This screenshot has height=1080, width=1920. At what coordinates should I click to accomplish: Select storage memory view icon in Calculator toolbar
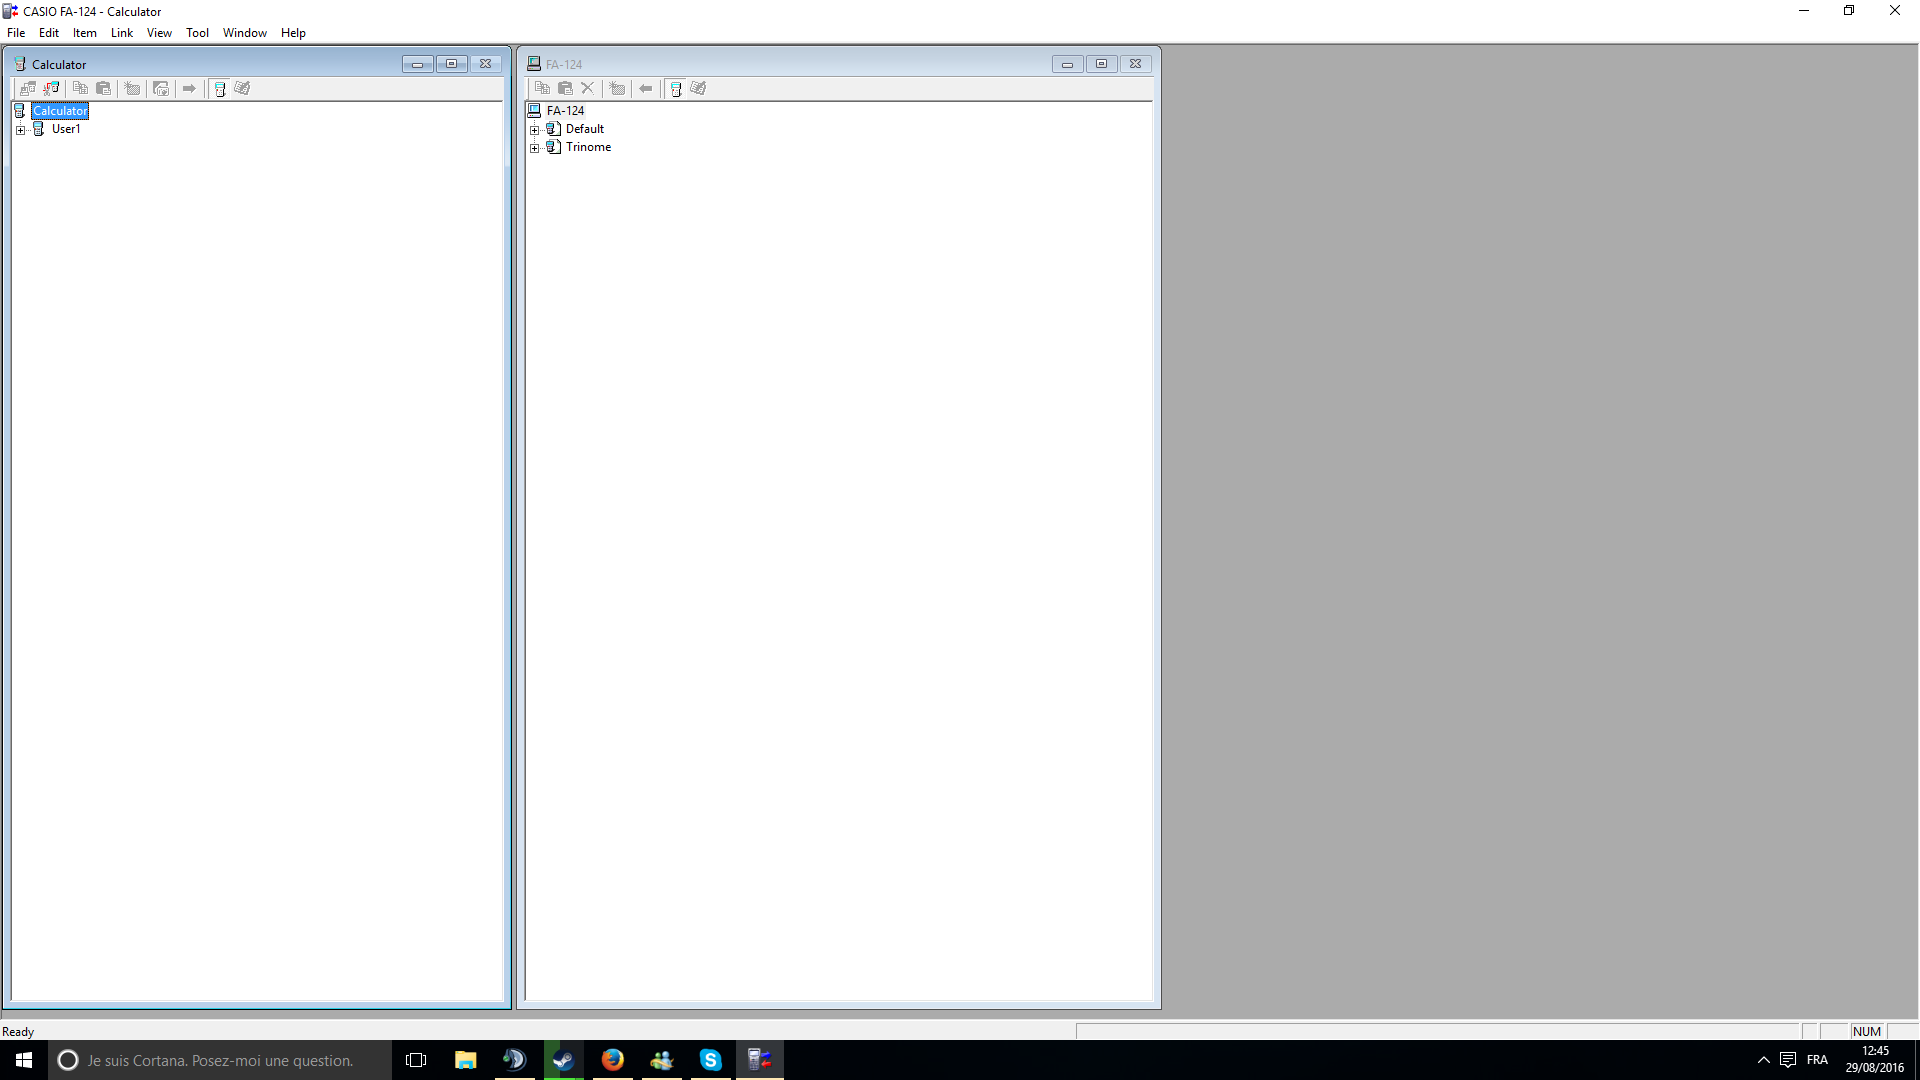click(242, 88)
